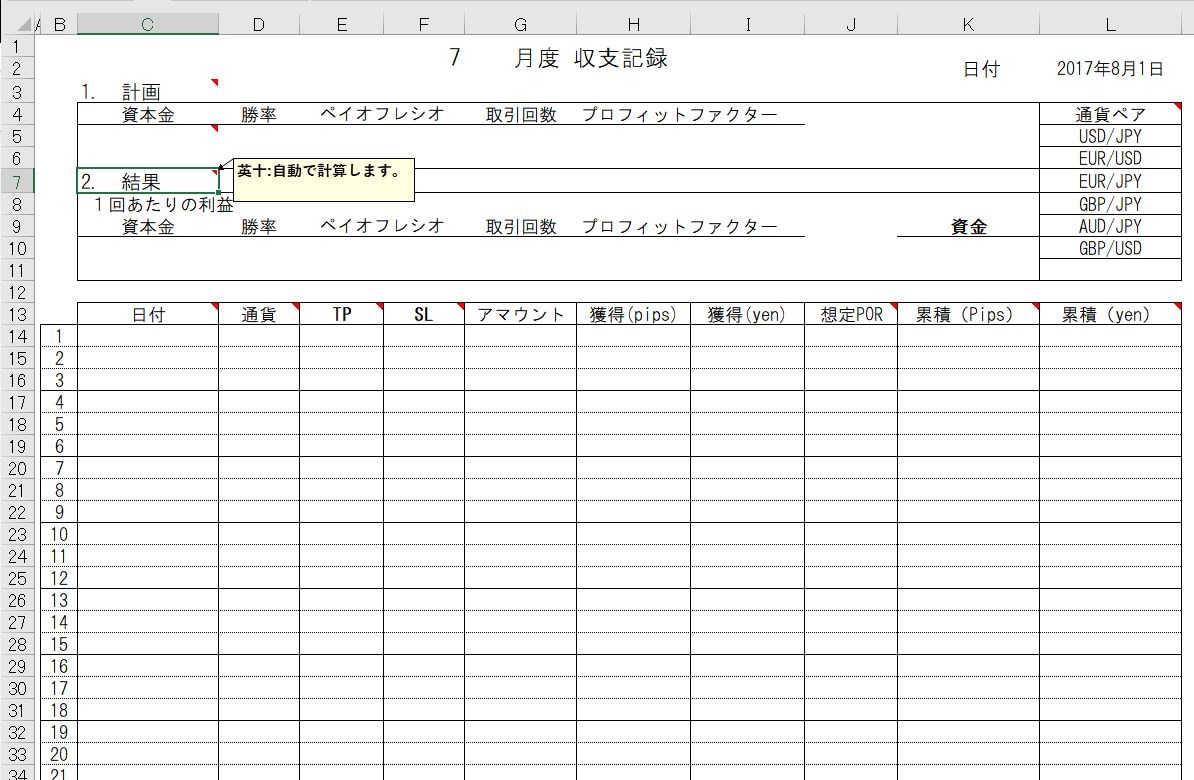Click the '通貨ペア' header cell

tap(1110, 114)
